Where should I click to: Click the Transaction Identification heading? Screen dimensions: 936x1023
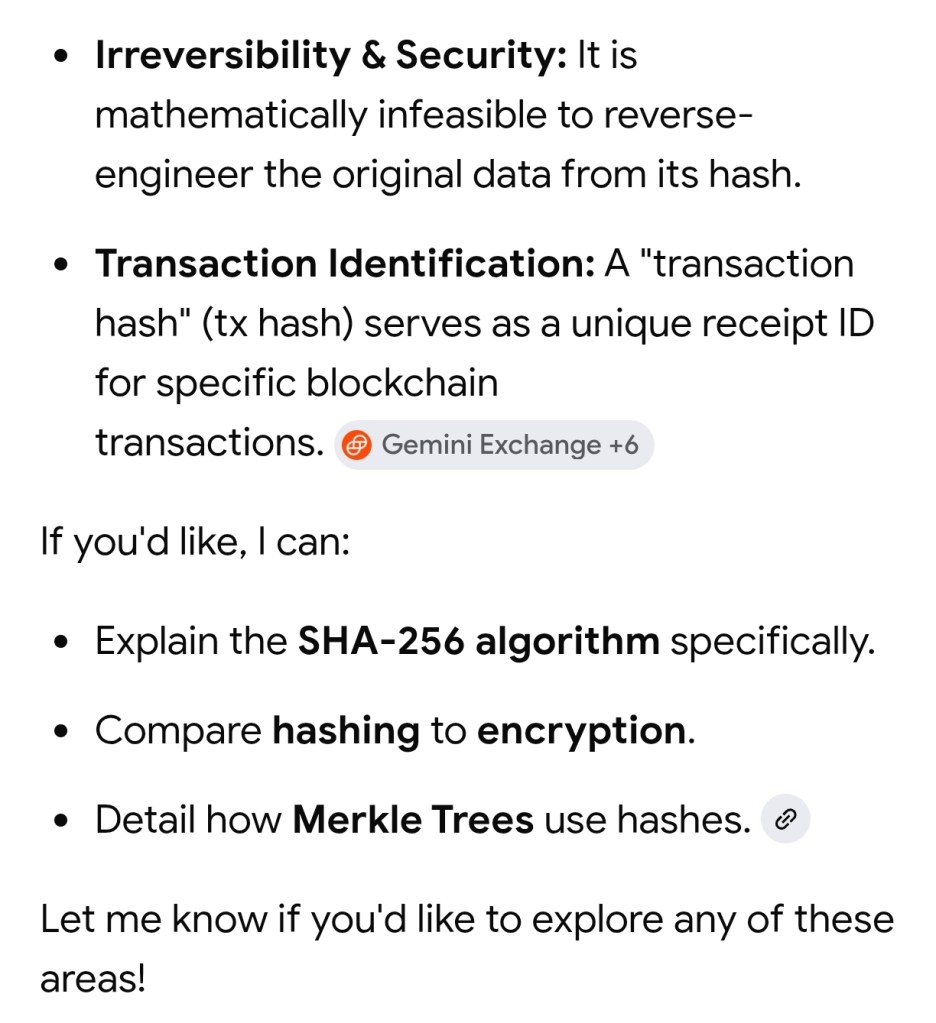[345, 264]
